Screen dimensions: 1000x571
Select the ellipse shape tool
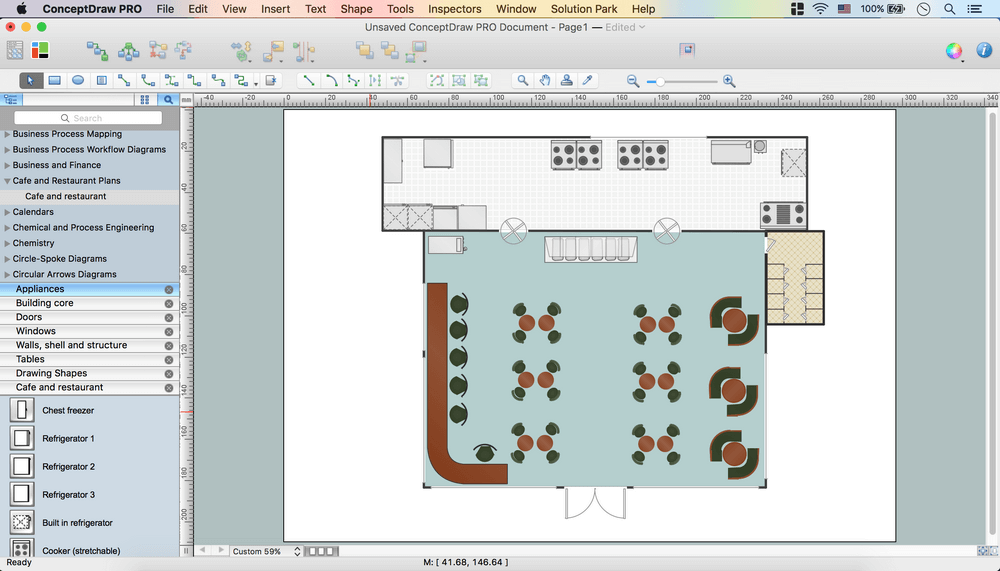(77, 80)
